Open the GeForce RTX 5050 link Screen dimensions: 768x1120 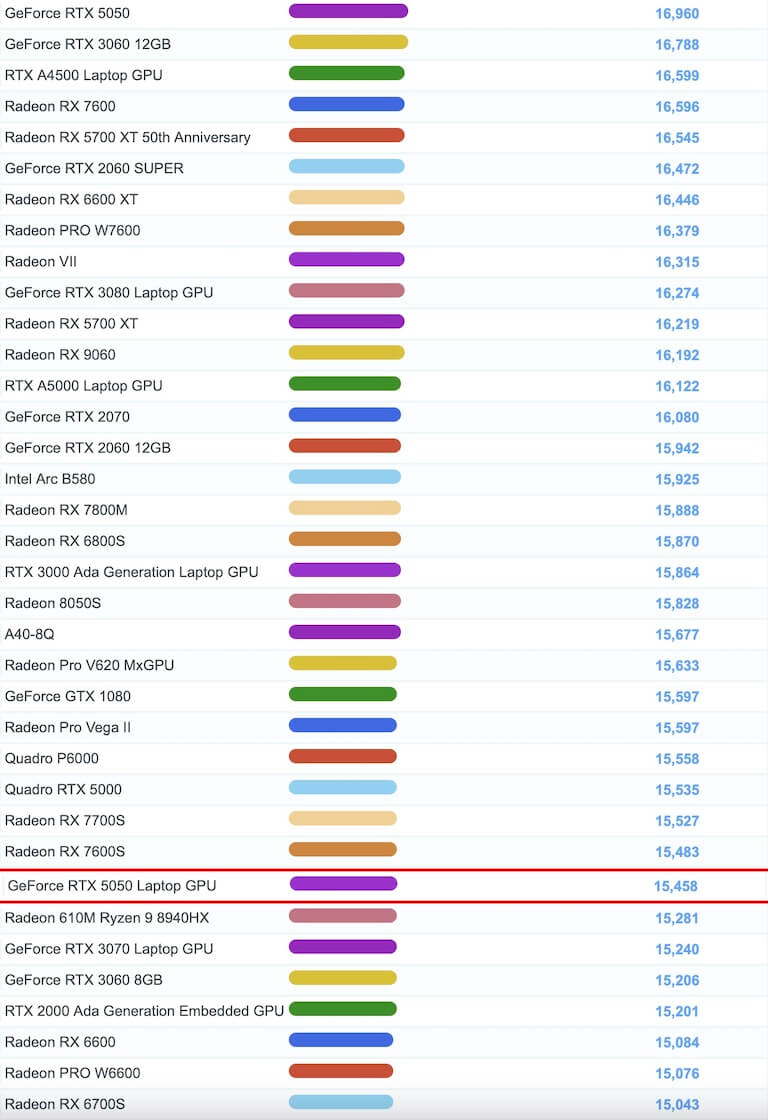coord(67,13)
